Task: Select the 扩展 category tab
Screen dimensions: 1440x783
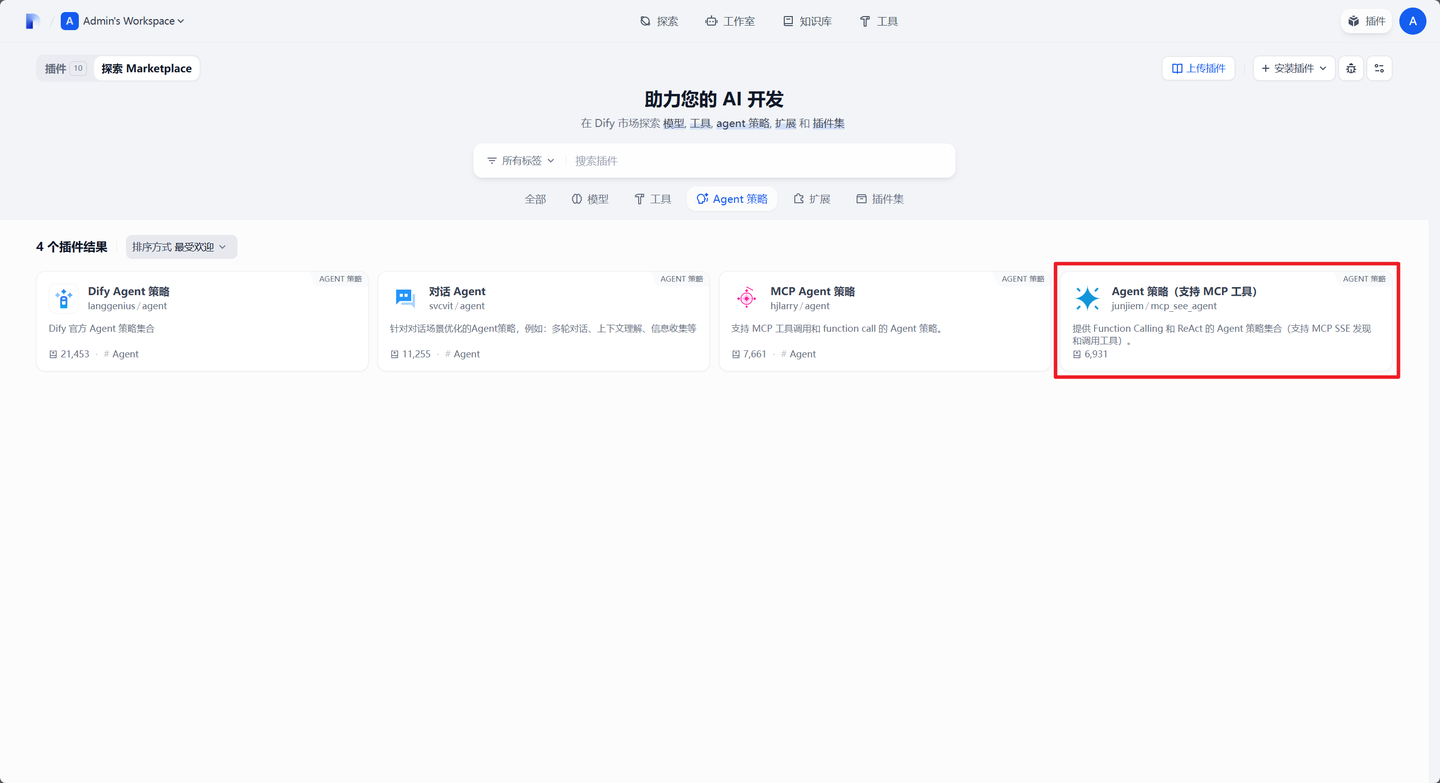Action: pos(812,199)
